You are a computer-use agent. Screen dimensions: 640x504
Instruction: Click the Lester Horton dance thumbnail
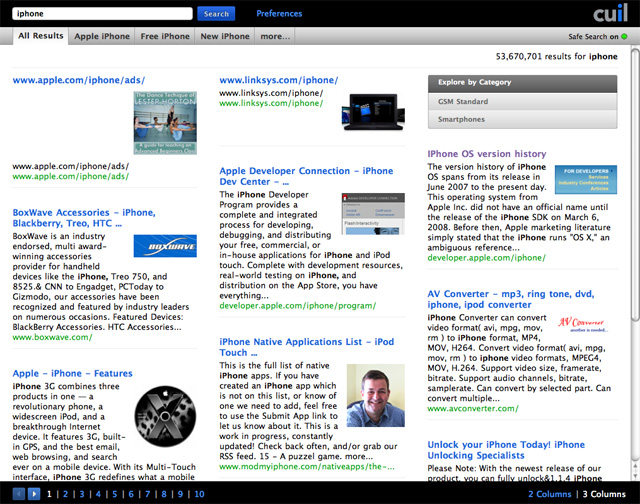point(165,123)
